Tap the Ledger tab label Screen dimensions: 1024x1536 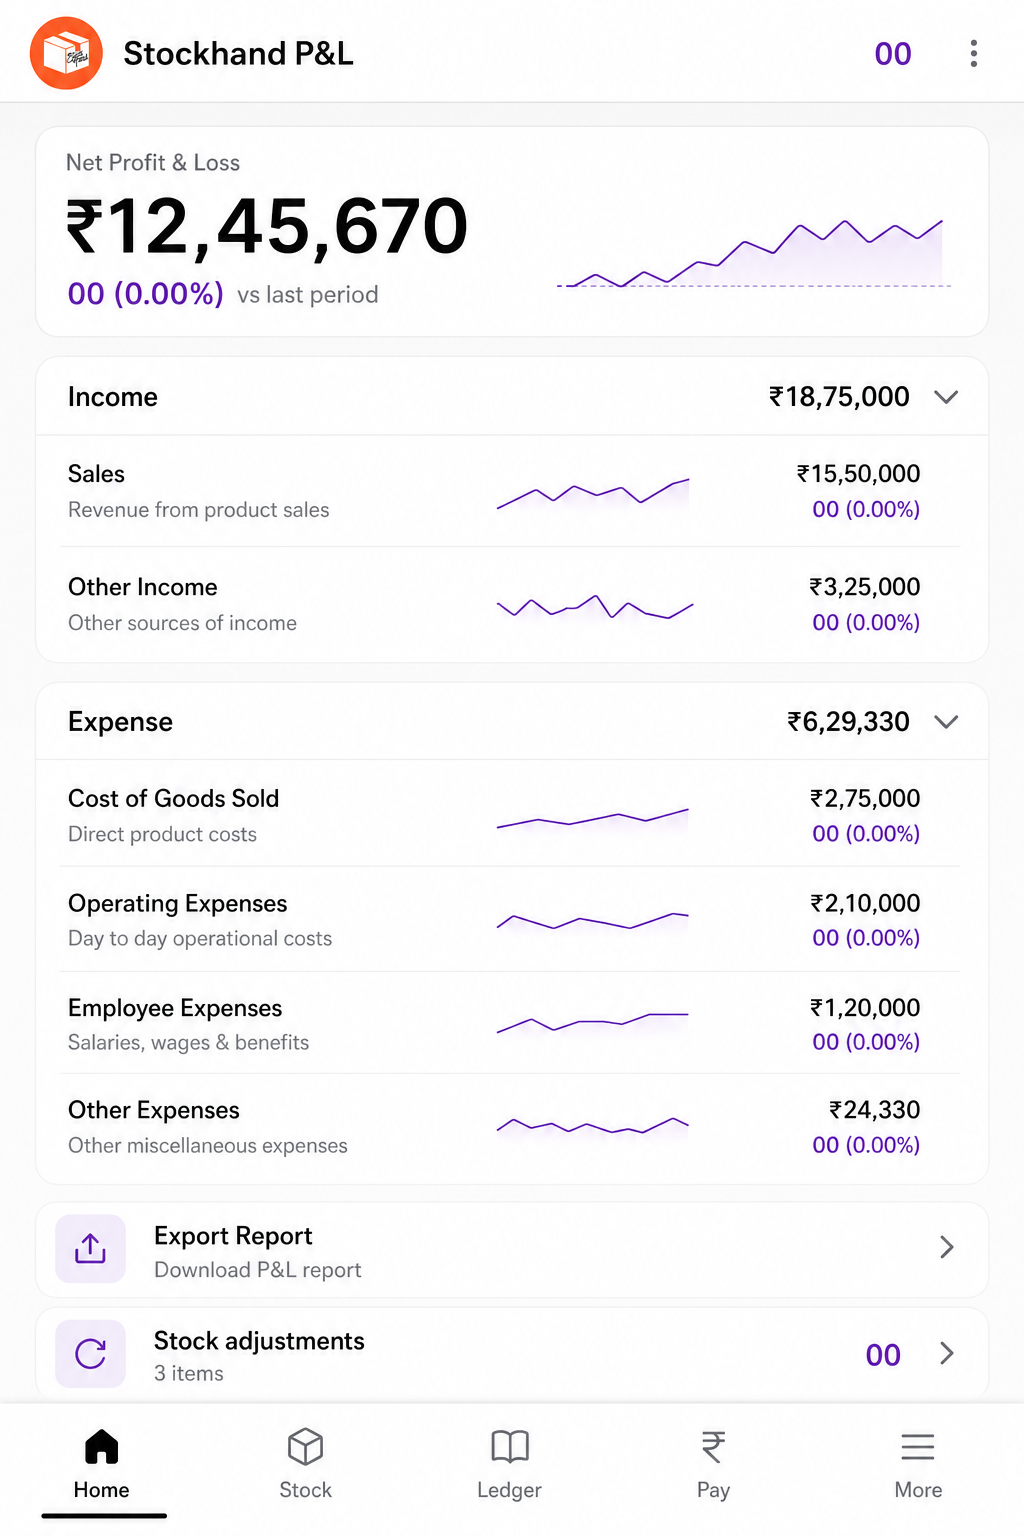click(x=509, y=1490)
